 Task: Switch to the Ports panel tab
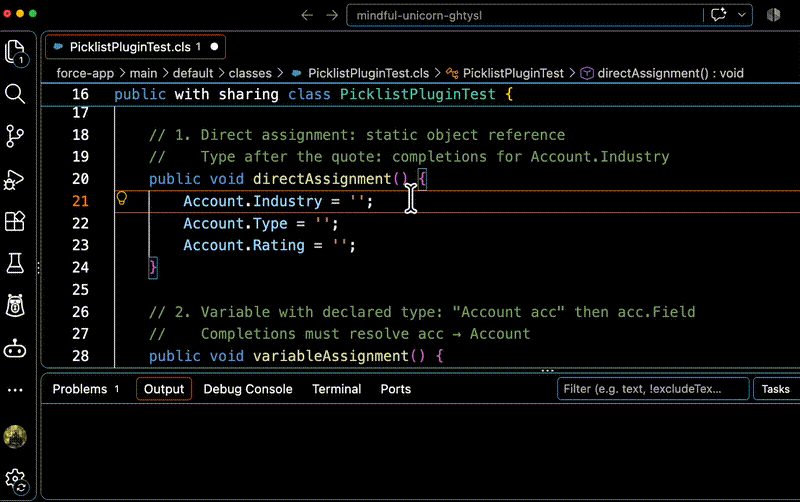395,389
